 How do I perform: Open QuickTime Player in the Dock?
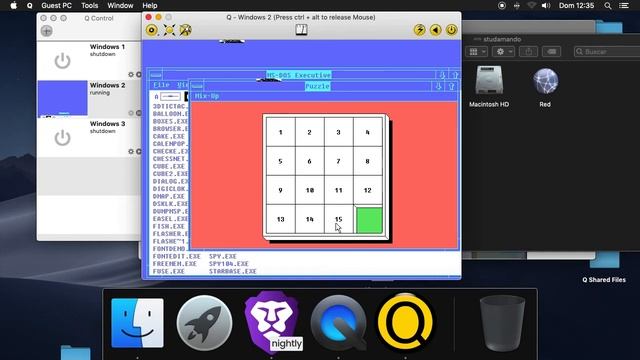pos(338,323)
